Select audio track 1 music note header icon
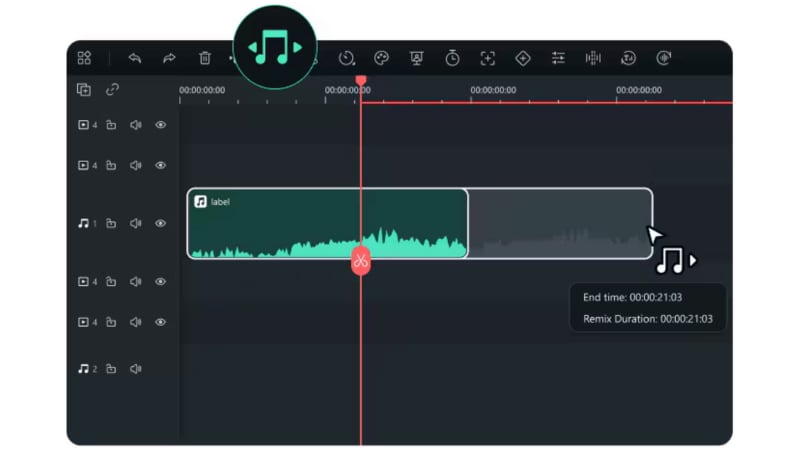800x450 pixels. point(84,223)
